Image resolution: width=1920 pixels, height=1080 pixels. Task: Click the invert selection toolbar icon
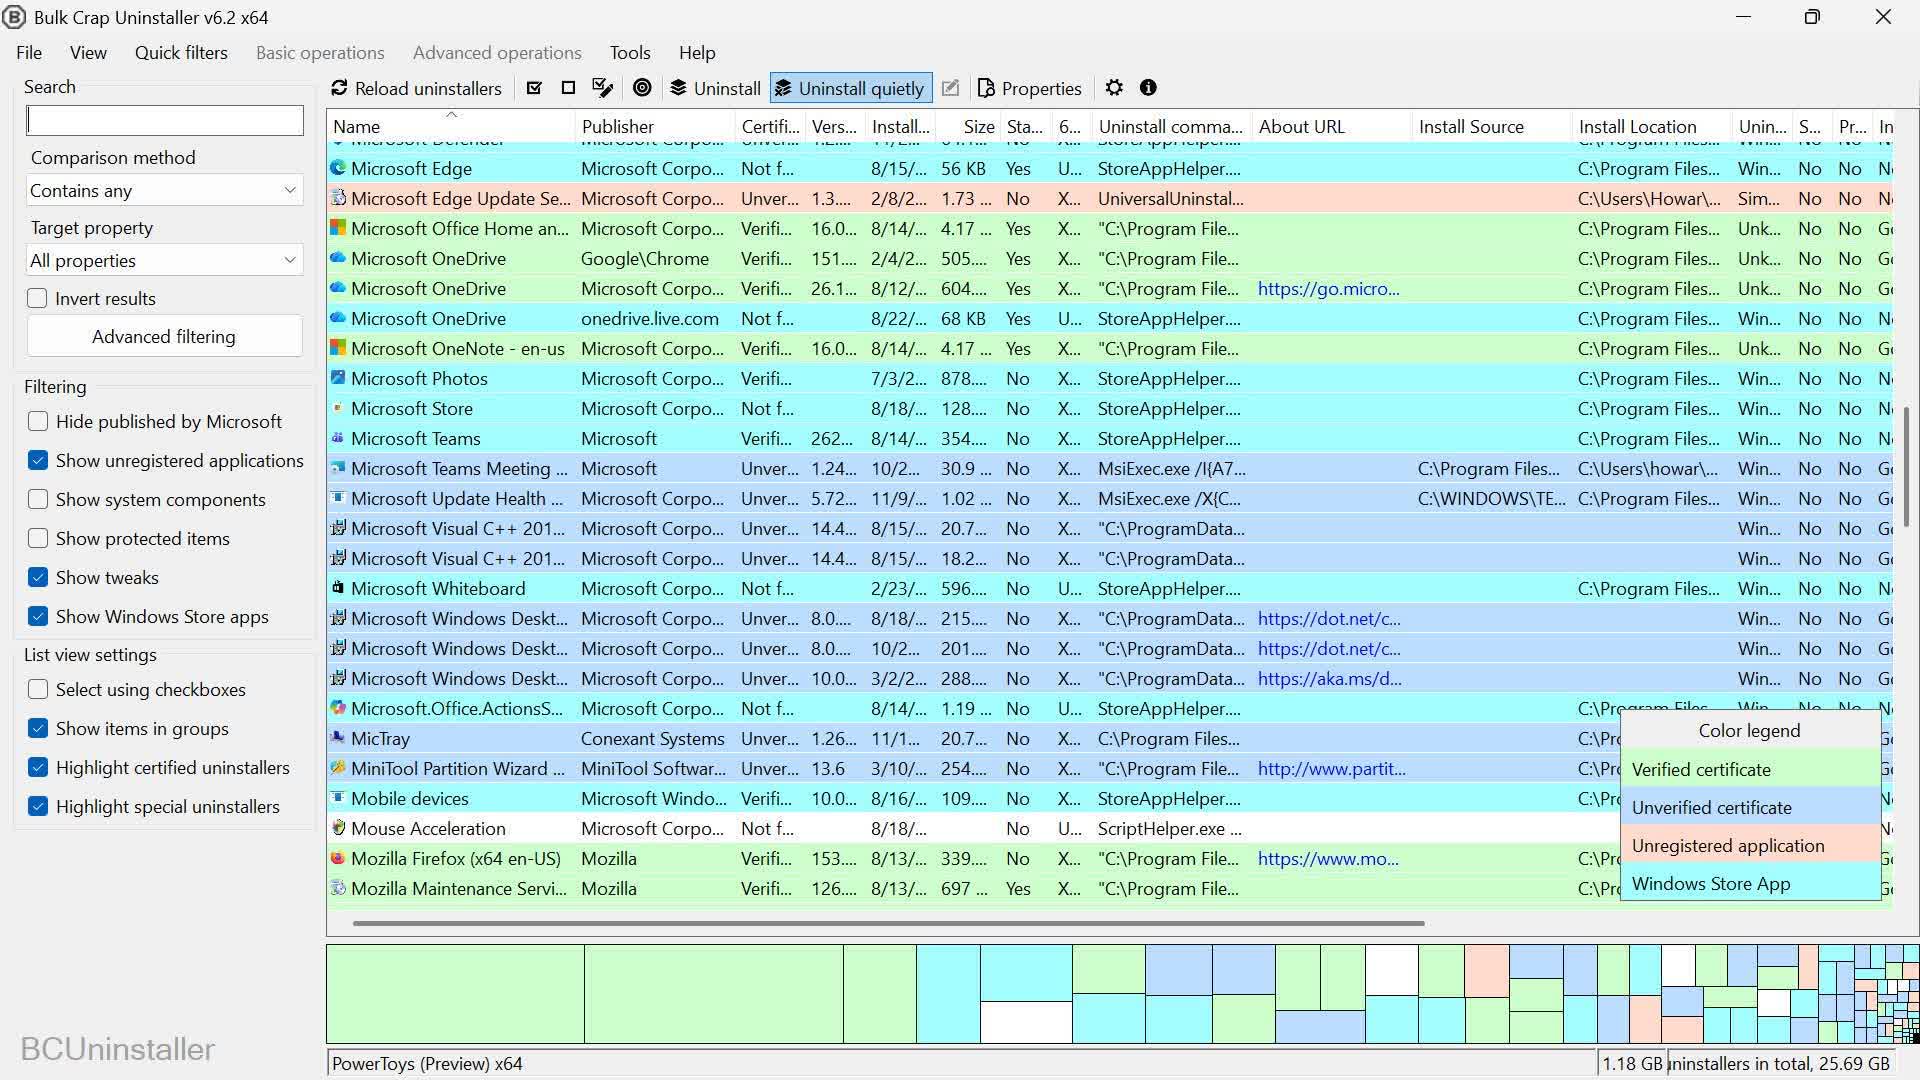602,88
